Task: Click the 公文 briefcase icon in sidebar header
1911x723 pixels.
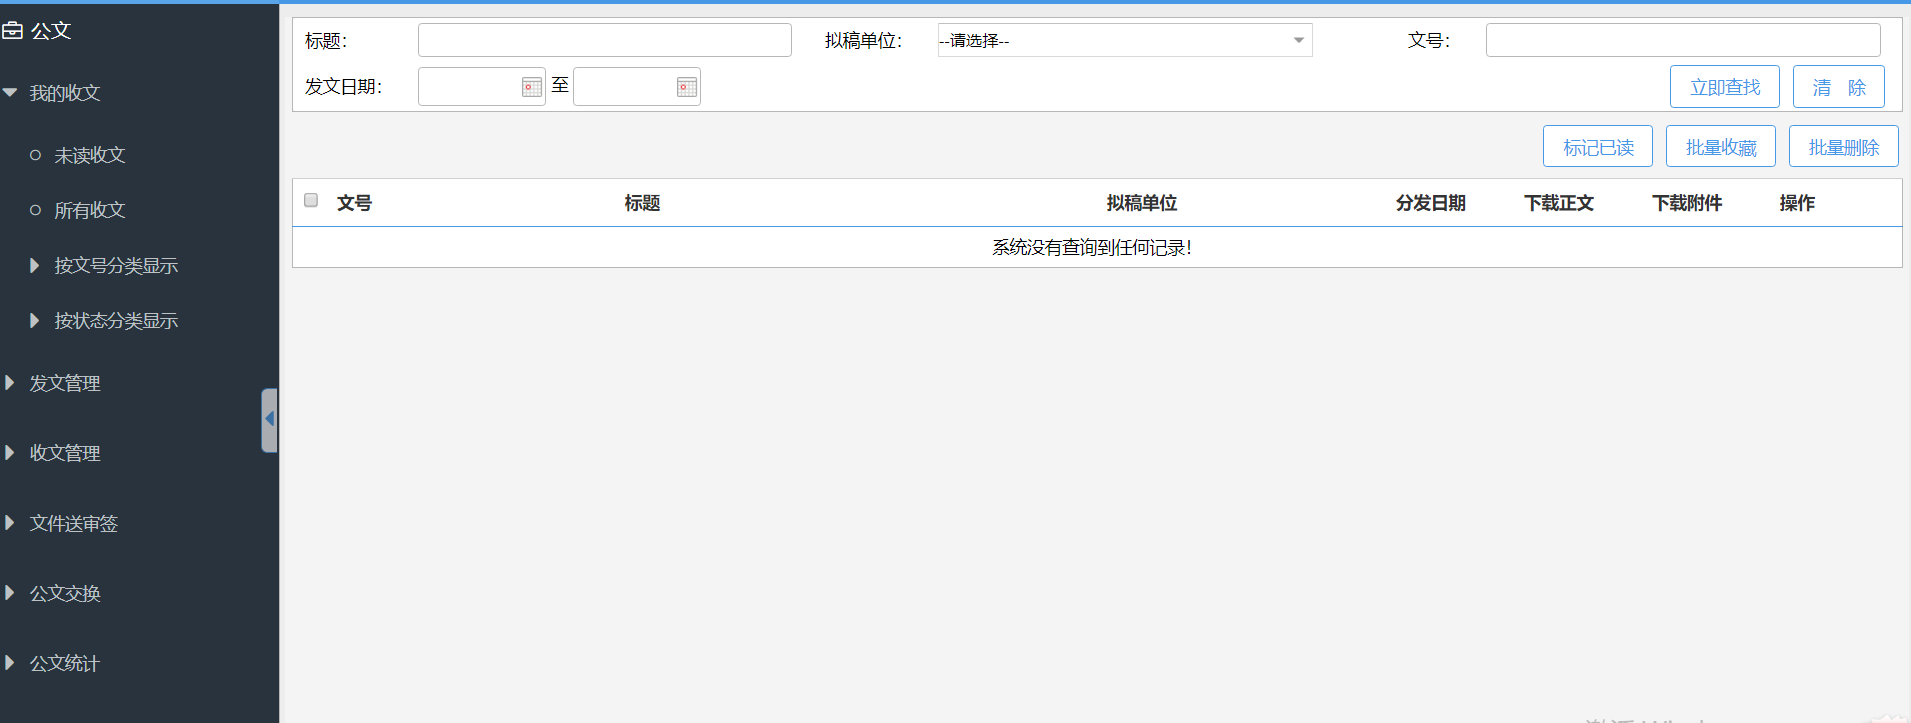Action: [13, 31]
